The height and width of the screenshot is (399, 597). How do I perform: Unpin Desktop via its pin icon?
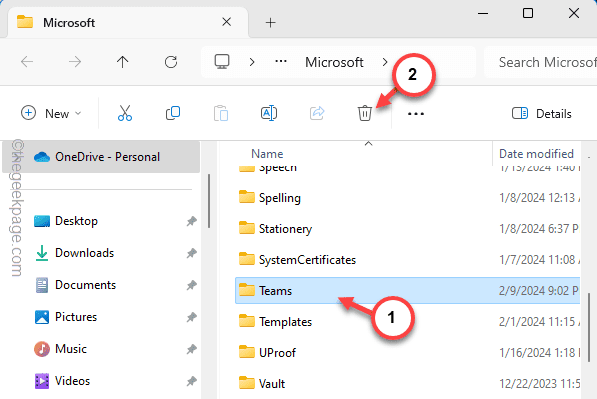[x=192, y=221]
